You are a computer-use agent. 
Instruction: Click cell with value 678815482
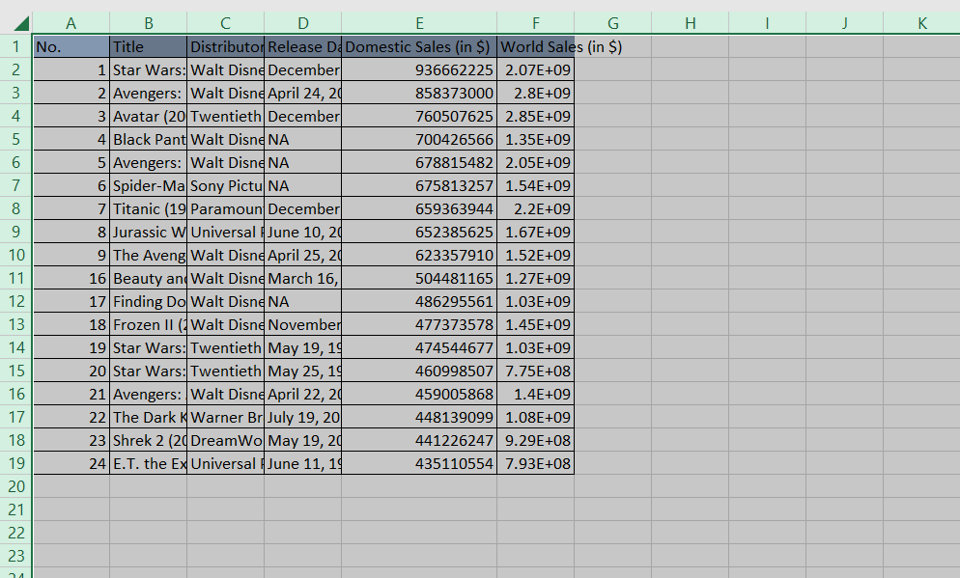(419, 162)
